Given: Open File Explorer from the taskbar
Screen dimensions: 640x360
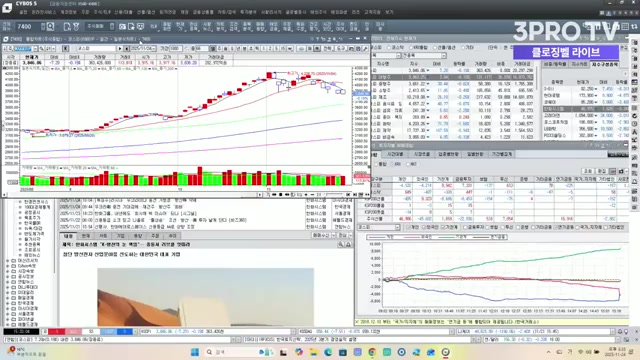Looking at the screenshot, I should tap(313, 352).
